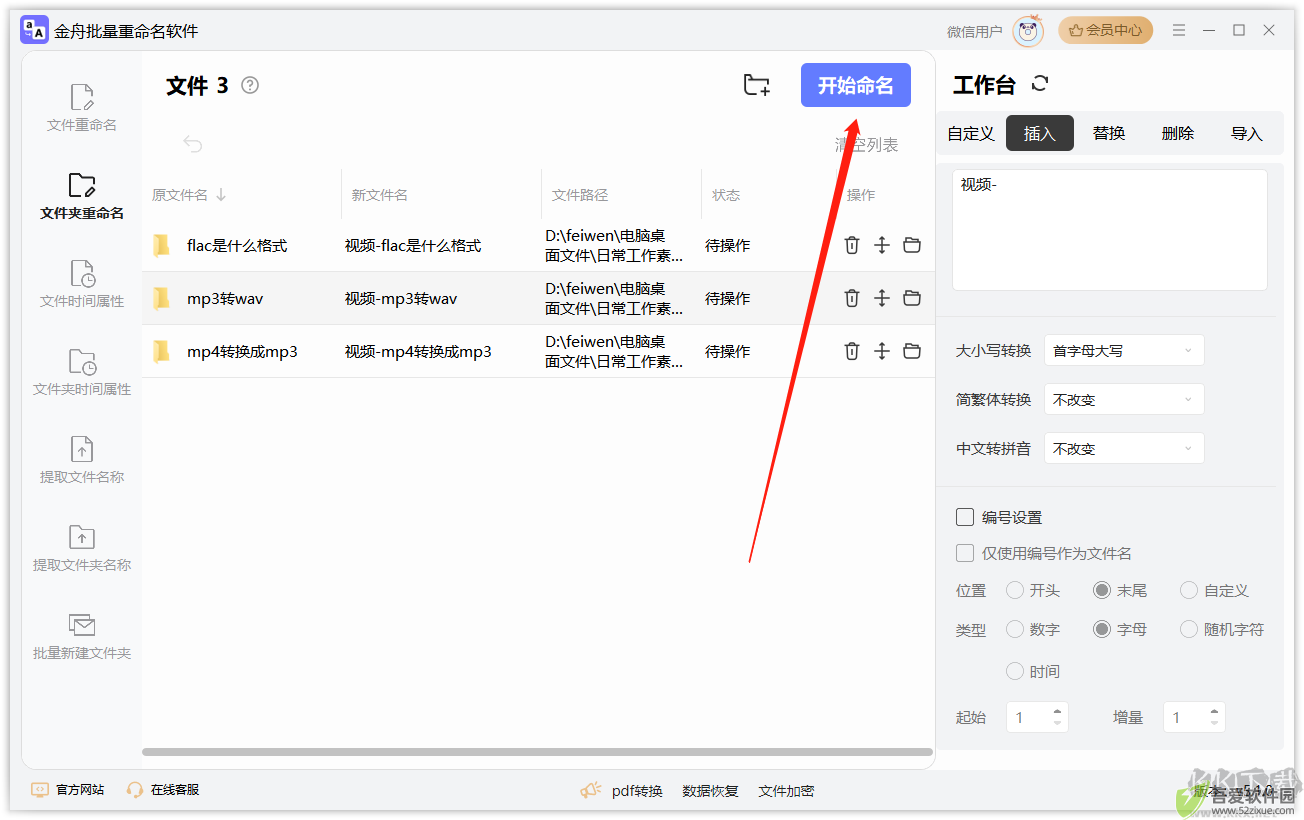Click the new name 视频-mp3转wav
Screen dimensions: 1304x820
[401, 298]
